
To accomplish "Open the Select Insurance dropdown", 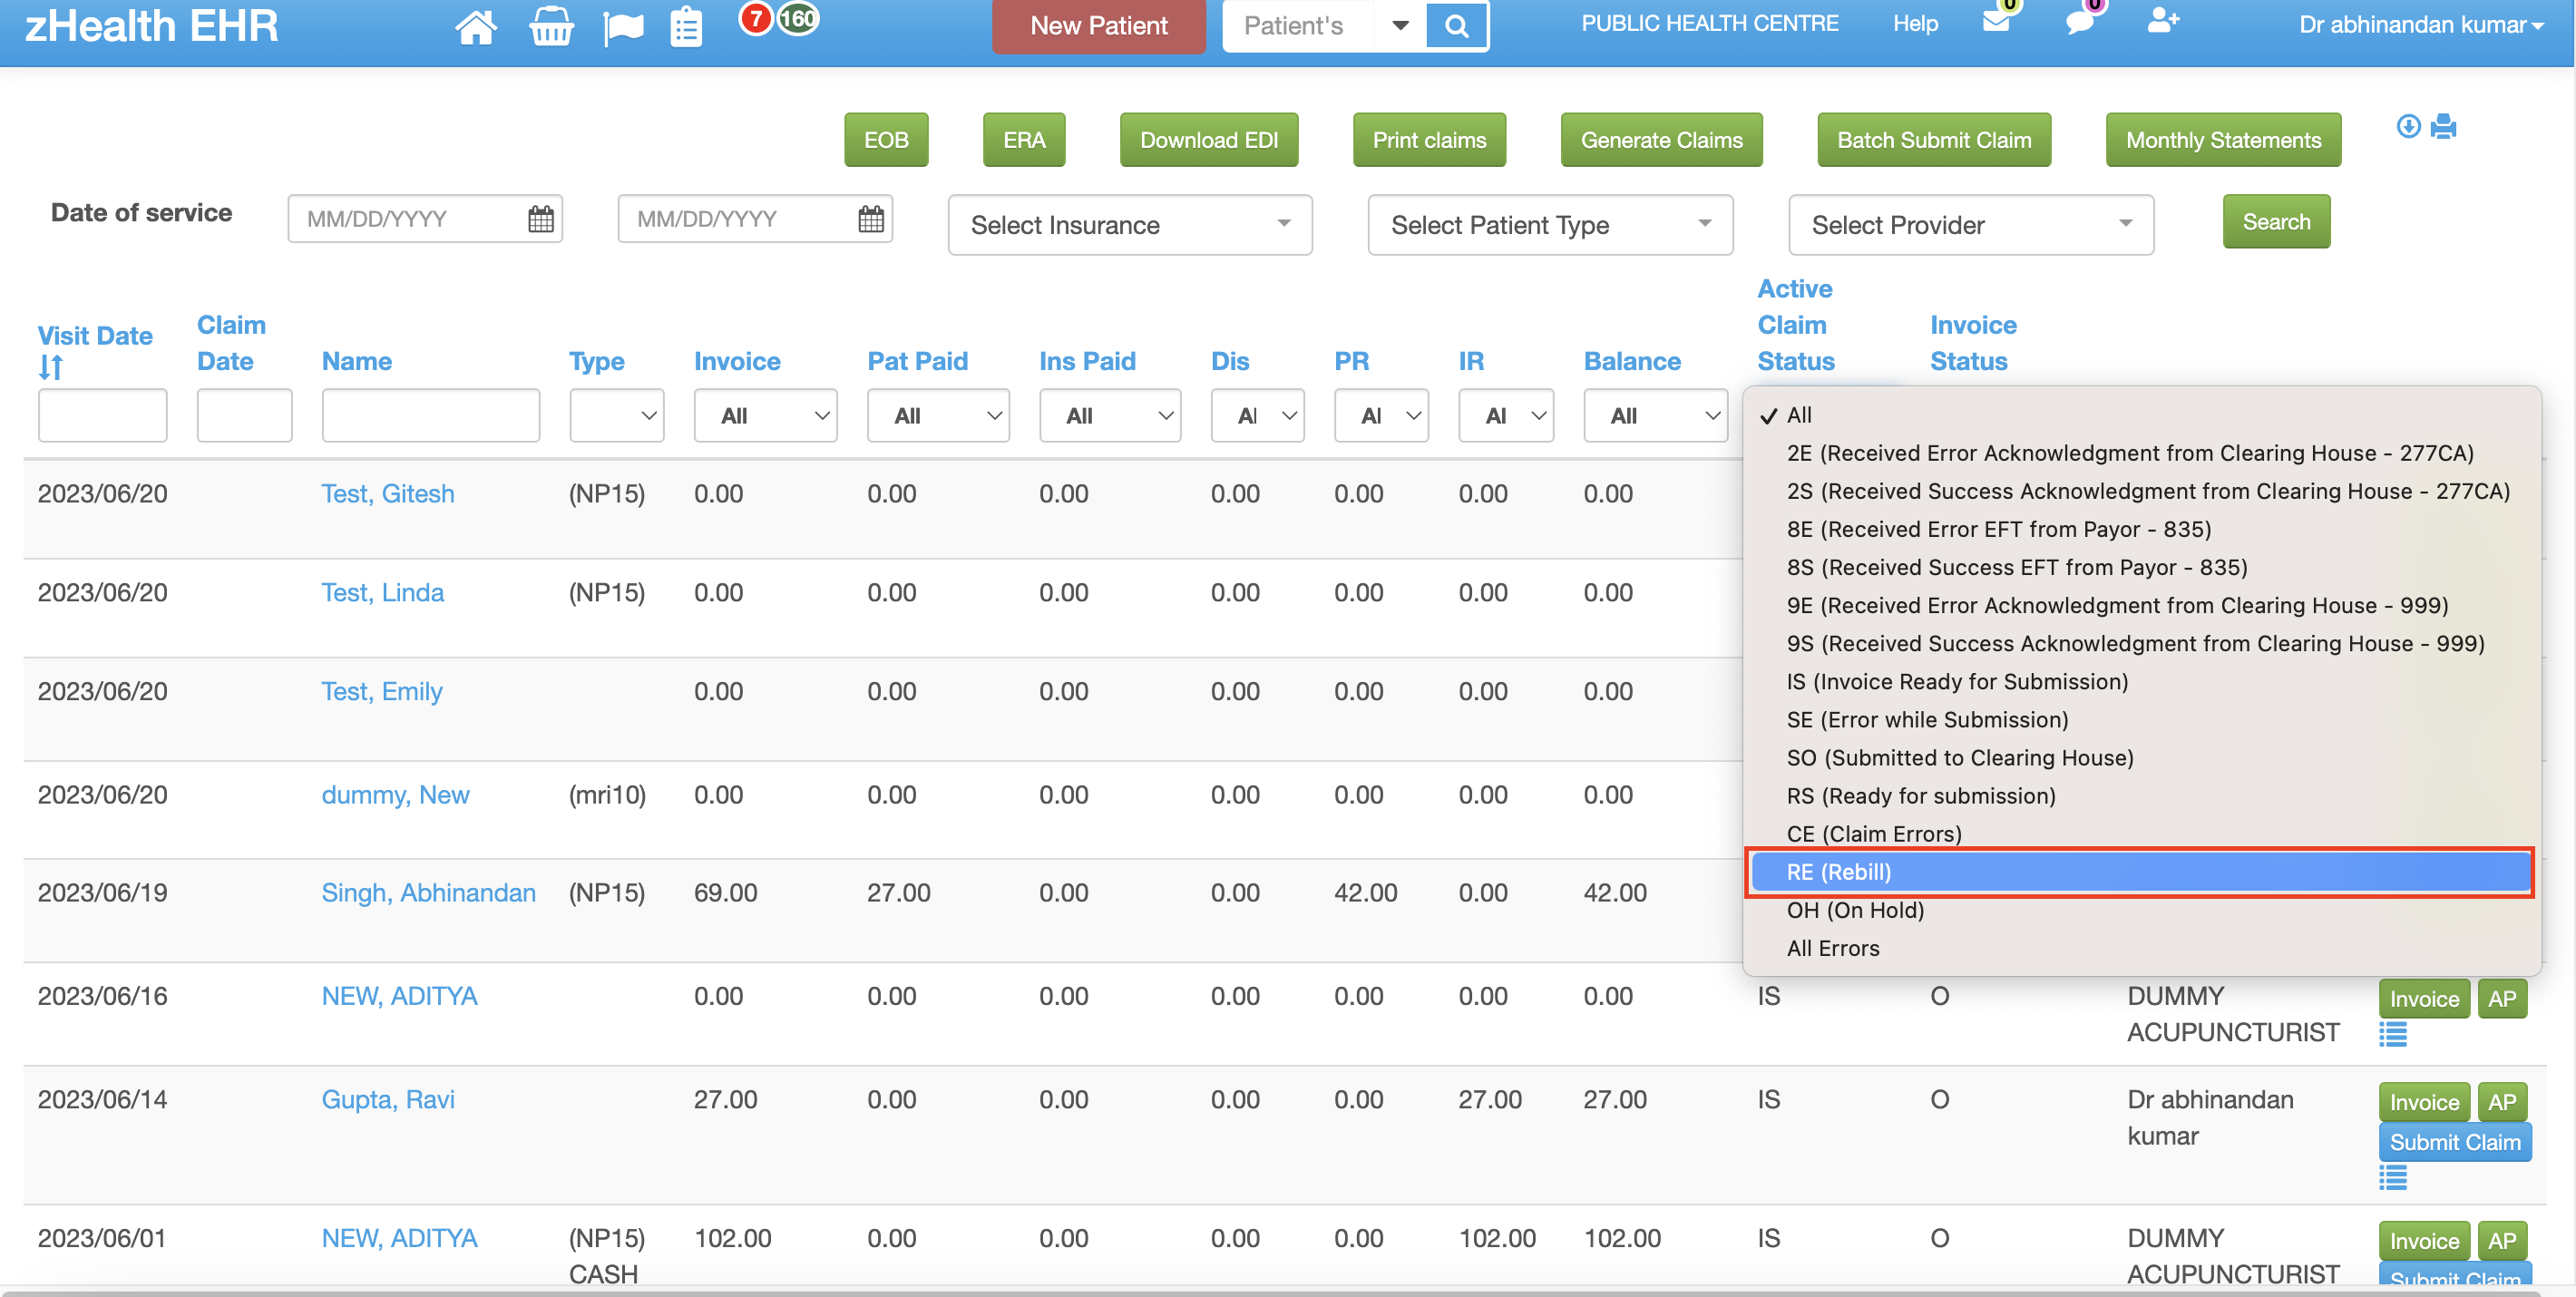I will pyautogui.click(x=1130, y=225).
